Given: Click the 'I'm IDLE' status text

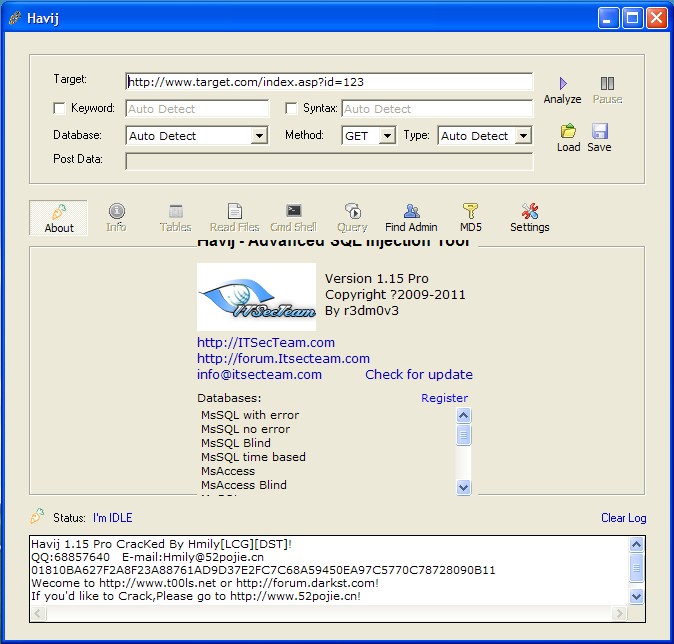Looking at the screenshot, I should point(113,518).
